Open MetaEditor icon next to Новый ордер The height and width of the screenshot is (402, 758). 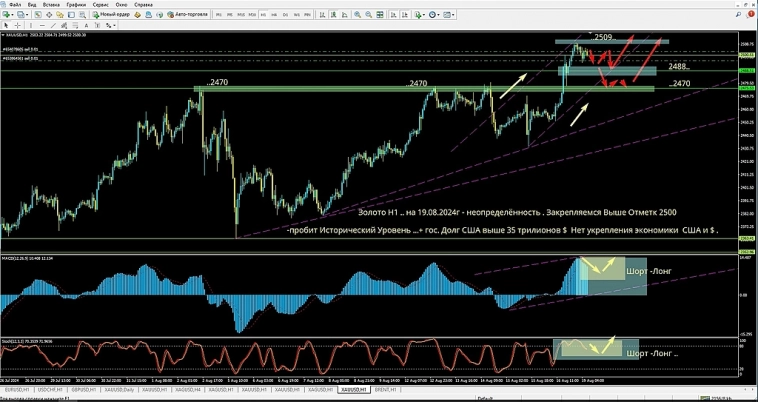pyautogui.click(x=137, y=14)
